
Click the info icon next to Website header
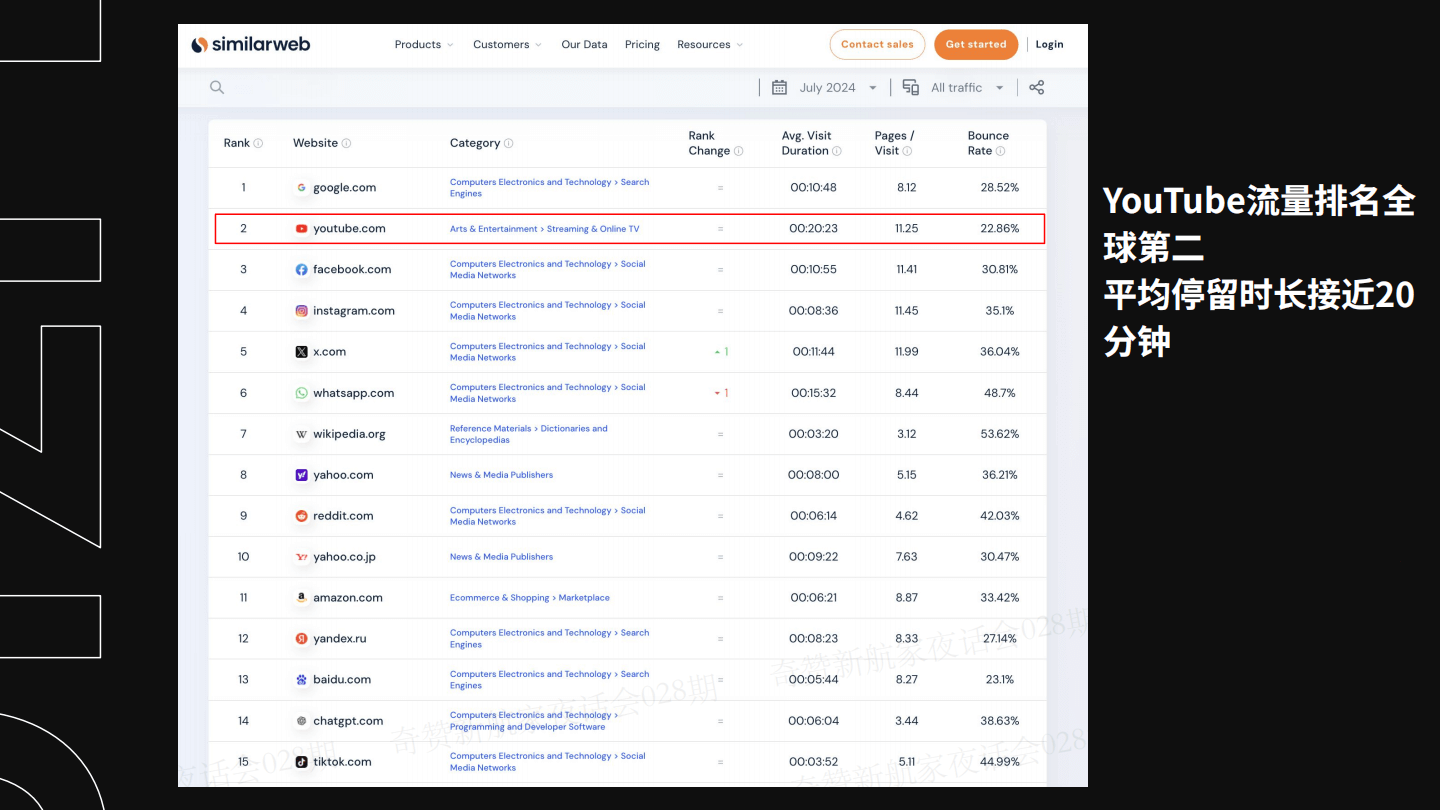tap(347, 143)
